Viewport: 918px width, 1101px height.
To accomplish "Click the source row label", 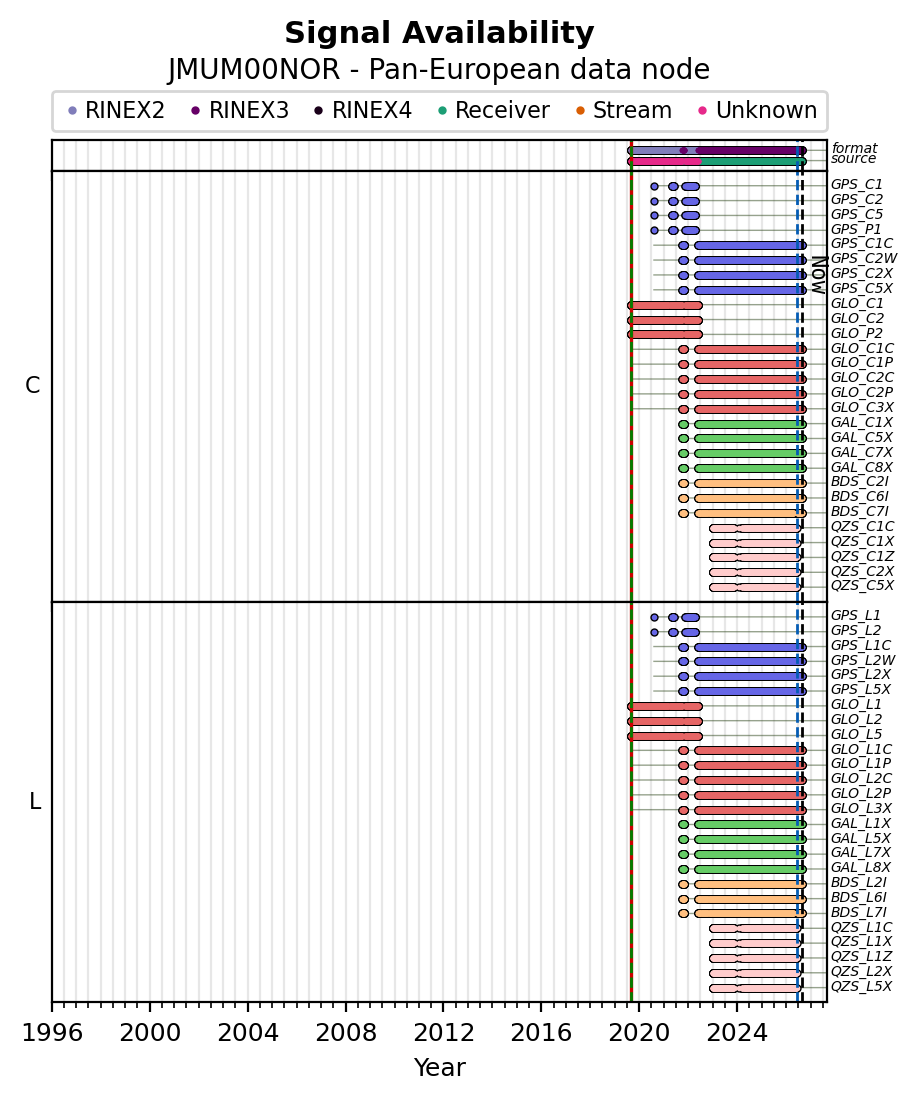I will (853, 159).
